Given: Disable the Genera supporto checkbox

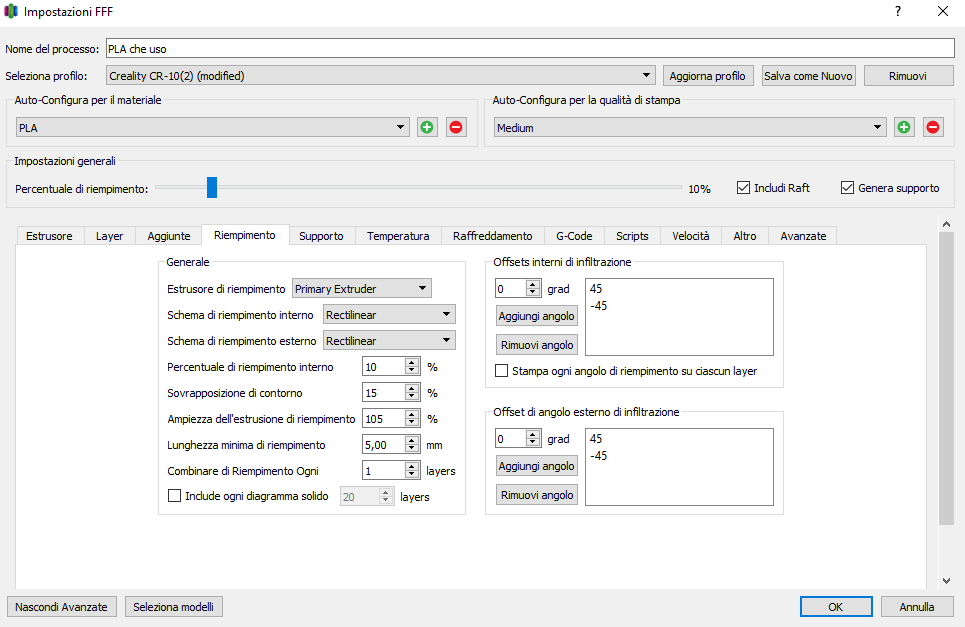Looking at the screenshot, I should [847, 187].
